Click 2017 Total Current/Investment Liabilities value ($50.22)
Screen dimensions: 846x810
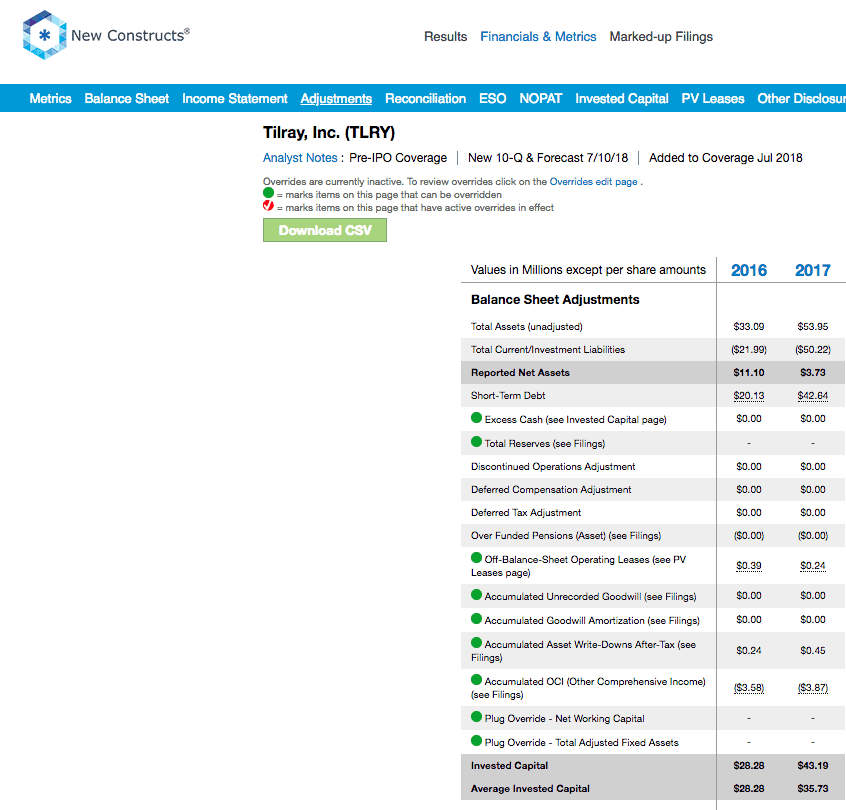tap(813, 350)
